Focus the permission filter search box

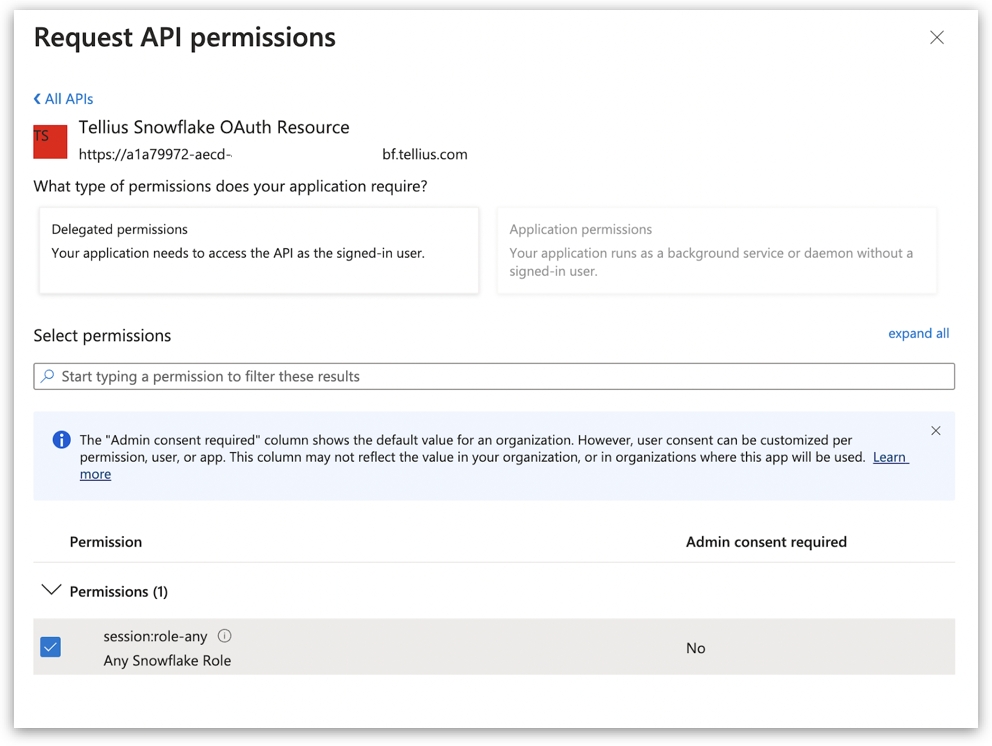[500, 377]
